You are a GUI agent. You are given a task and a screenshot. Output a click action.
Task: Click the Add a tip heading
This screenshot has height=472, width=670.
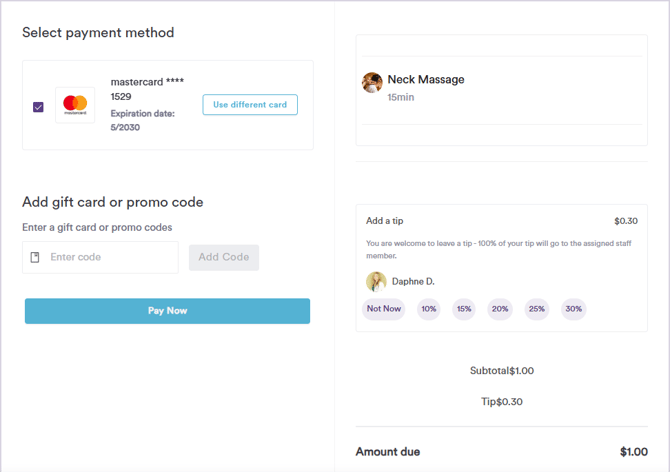[385, 221]
